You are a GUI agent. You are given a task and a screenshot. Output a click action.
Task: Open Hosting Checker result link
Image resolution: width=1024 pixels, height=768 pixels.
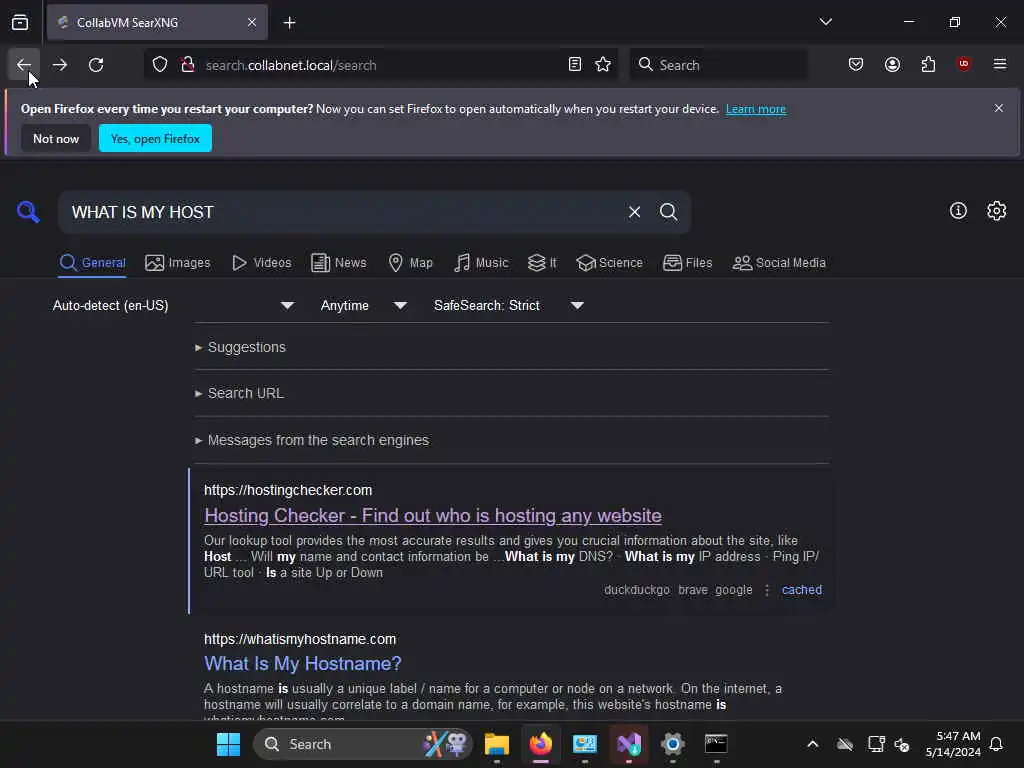coord(432,515)
